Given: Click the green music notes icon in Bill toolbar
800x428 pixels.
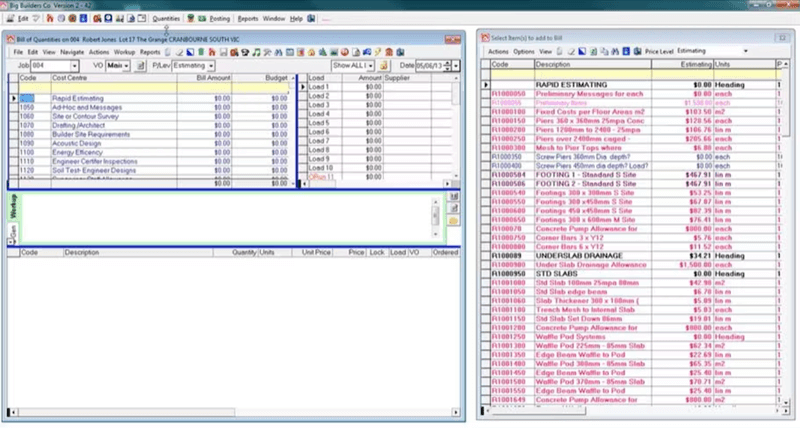Looking at the screenshot, I should [256, 52].
